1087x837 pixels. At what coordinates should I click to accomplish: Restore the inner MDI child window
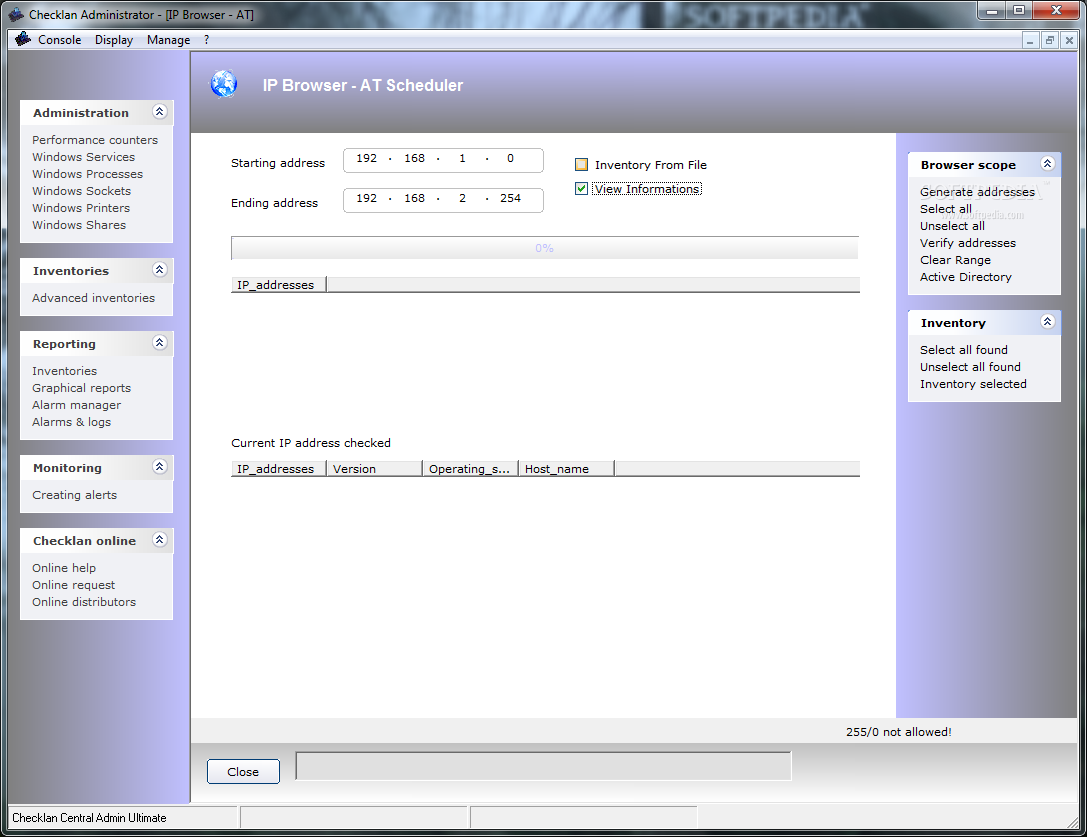pyautogui.click(x=1050, y=40)
